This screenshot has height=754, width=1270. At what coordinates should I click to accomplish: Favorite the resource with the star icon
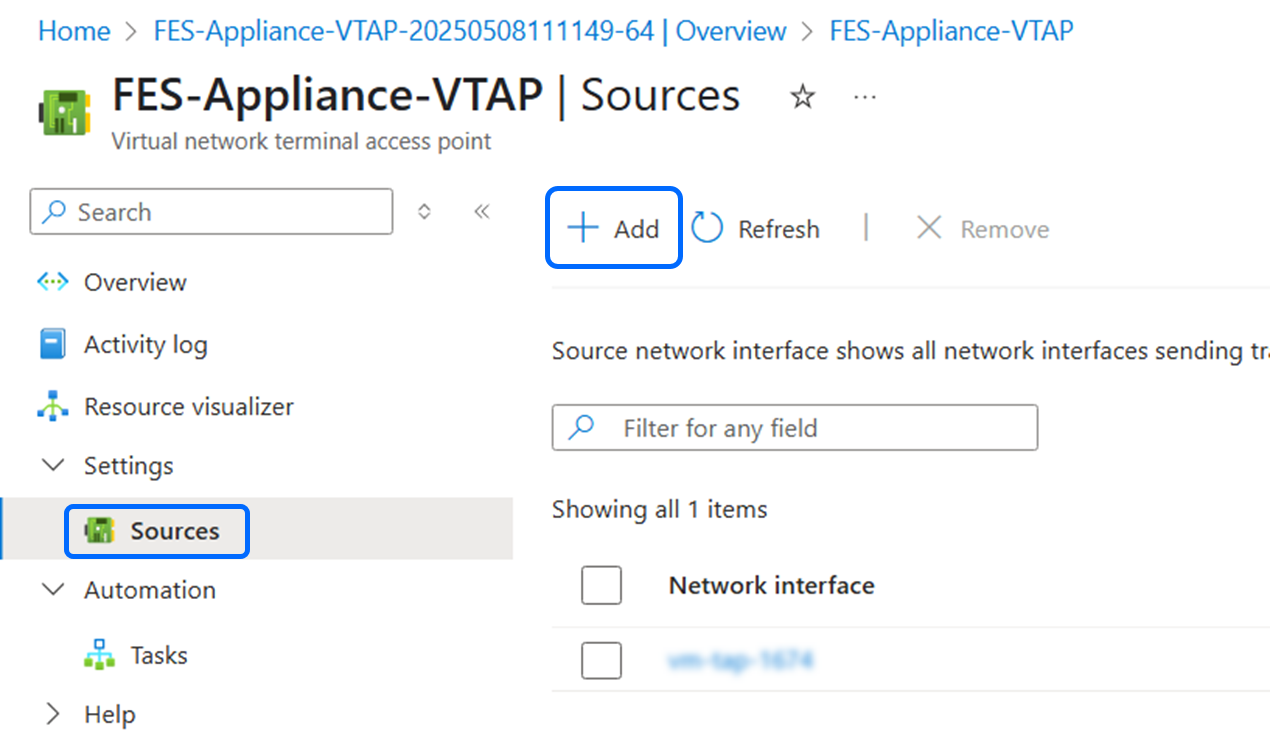point(802,97)
